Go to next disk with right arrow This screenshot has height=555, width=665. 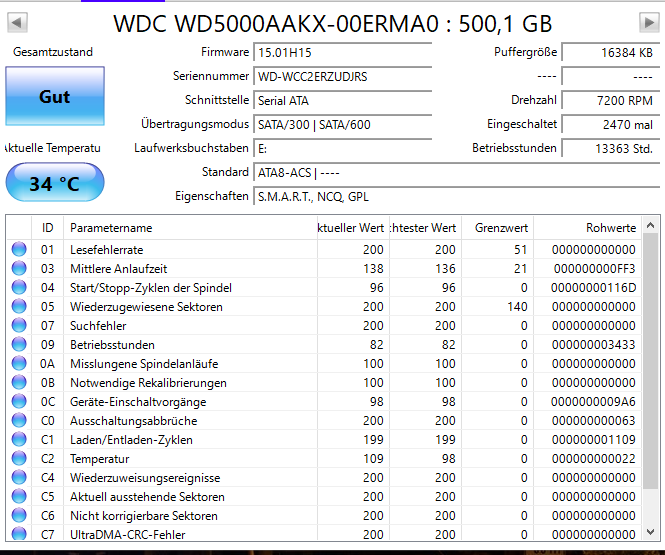coord(649,22)
